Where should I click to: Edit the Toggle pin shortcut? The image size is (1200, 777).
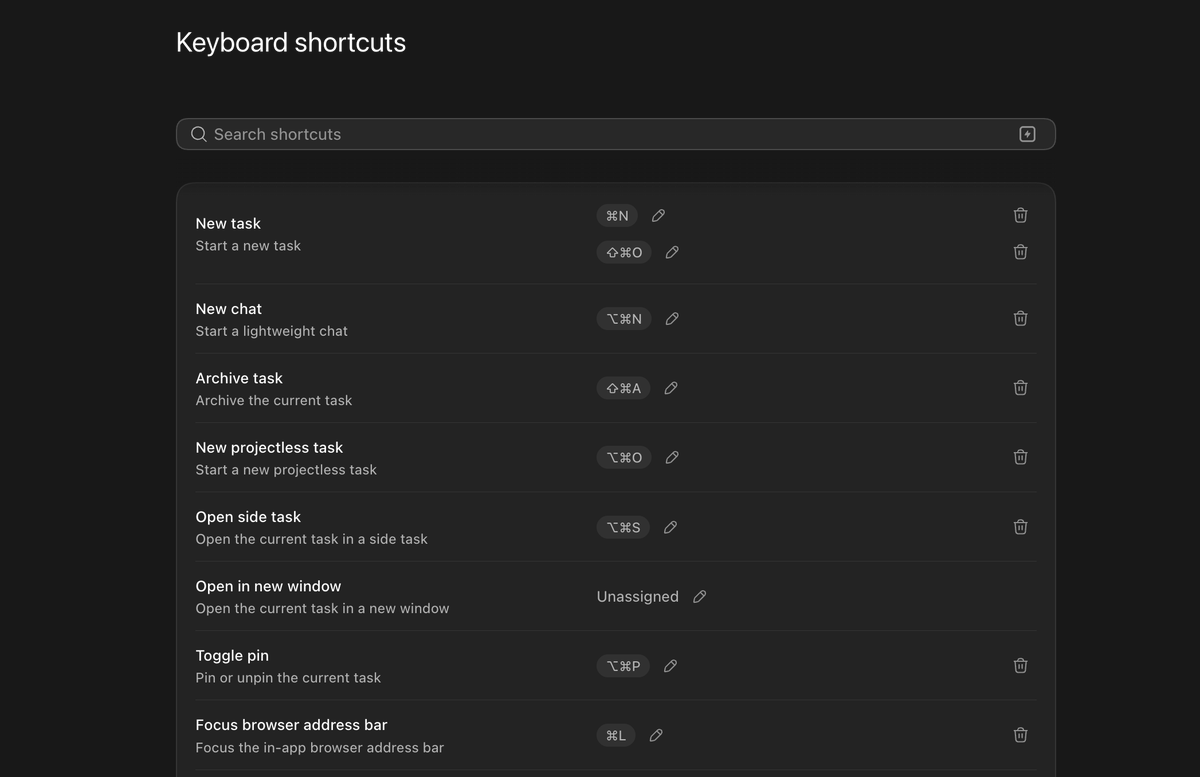[x=670, y=666]
